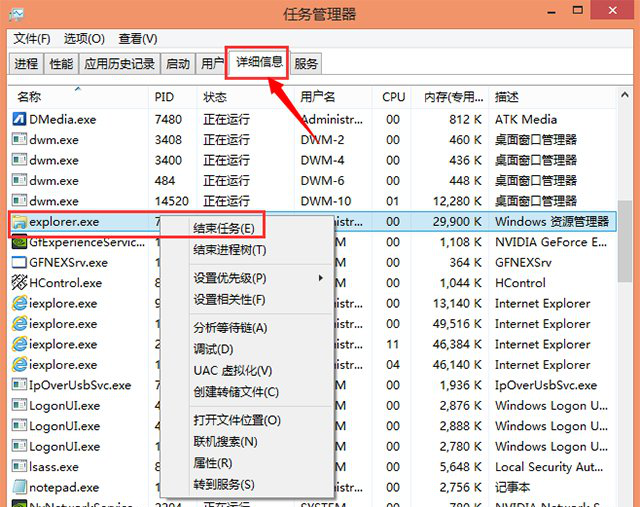
Task: Select the 46,384 K memory cell
Action: tap(457, 344)
